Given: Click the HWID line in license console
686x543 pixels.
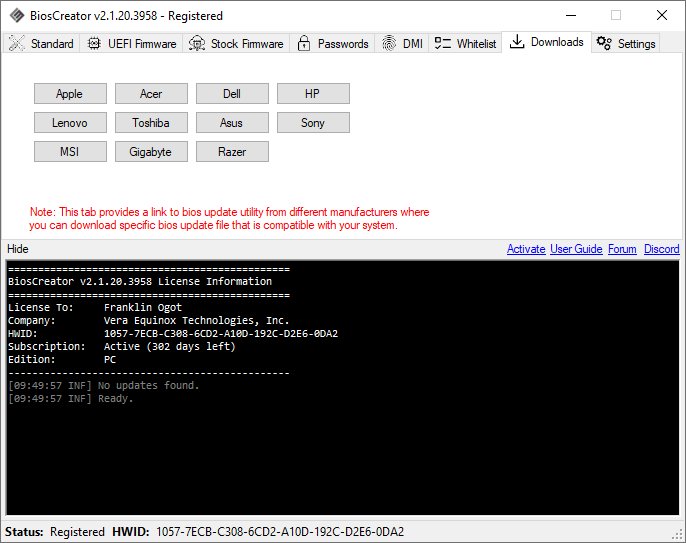Looking at the screenshot, I should click(173, 333).
